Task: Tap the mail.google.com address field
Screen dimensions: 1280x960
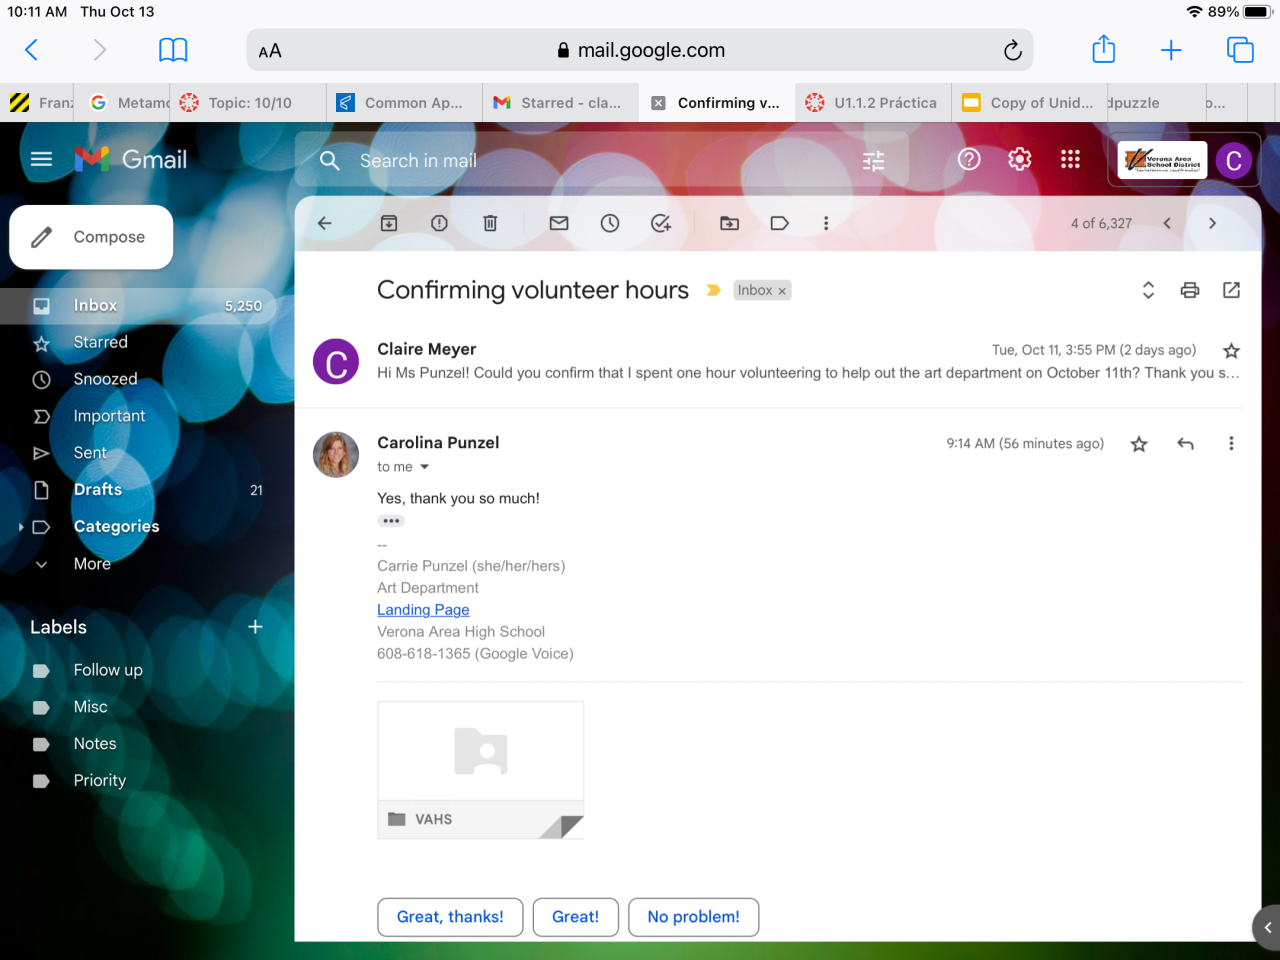Action: pos(640,50)
